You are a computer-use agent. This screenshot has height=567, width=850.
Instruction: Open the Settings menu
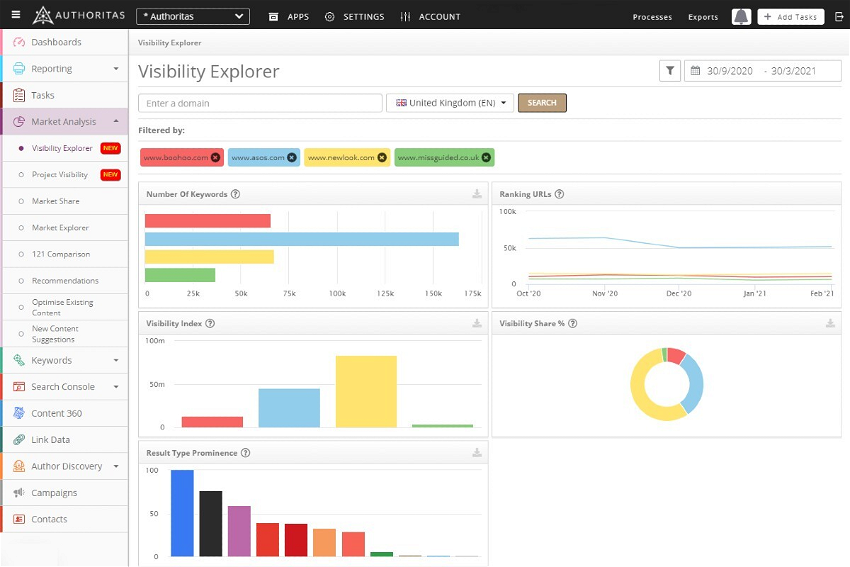coord(354,17)
